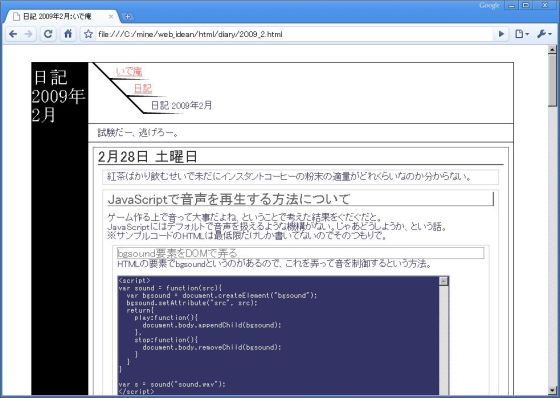Open the page control menu
Image resolution: width=560 pixels, height=398 pixels.
(521, 34)
